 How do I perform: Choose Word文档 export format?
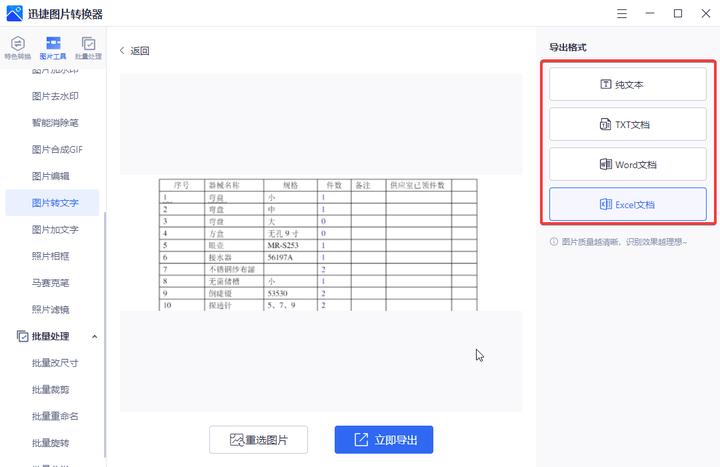pyautogui.click(x=628, y=164)
